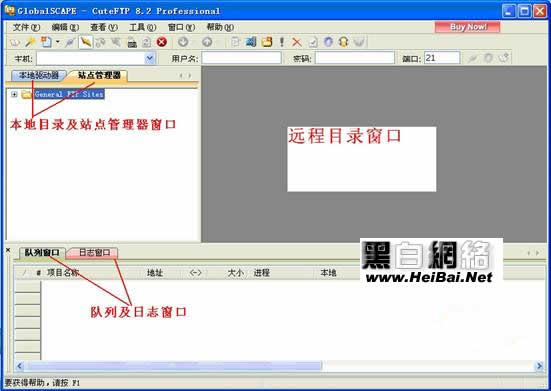Stop transfer with red X circle icon
Screen dimensions: 551x391
pos(162,42)
